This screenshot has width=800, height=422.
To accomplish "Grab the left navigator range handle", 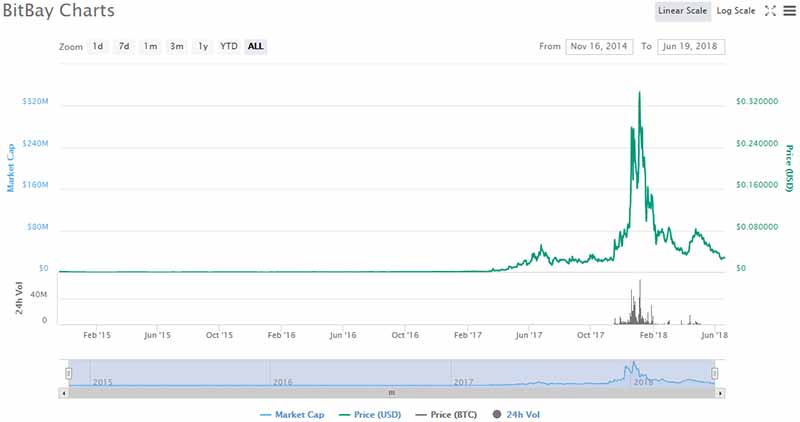I will tap(69, 374).
